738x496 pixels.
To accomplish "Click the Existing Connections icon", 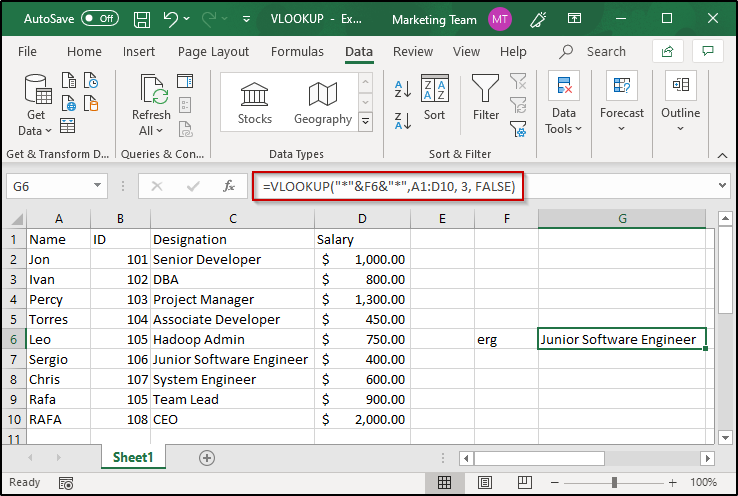I will click(x=91, y=103).
